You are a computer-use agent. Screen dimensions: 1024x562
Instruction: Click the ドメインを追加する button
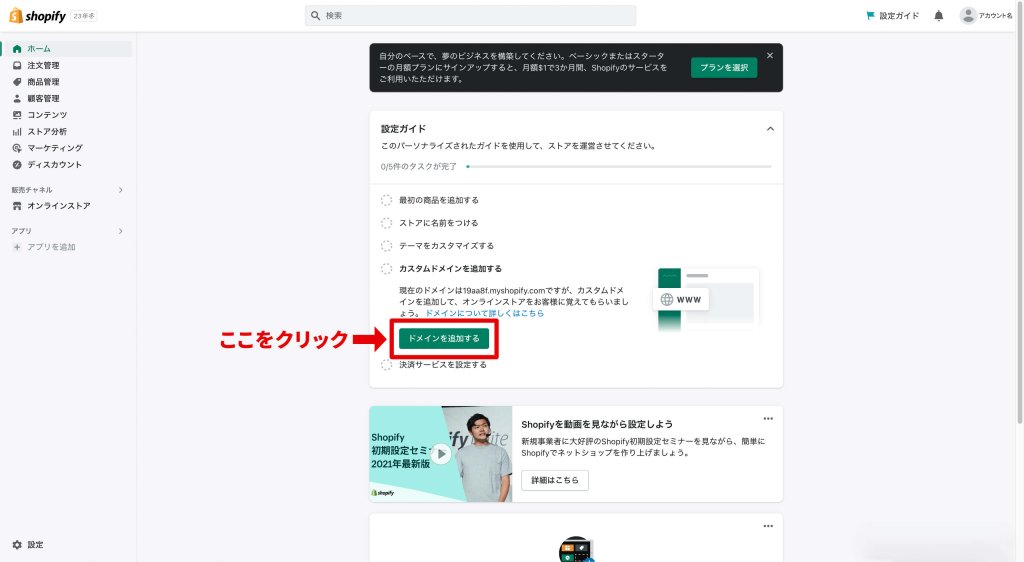(443, 338)
